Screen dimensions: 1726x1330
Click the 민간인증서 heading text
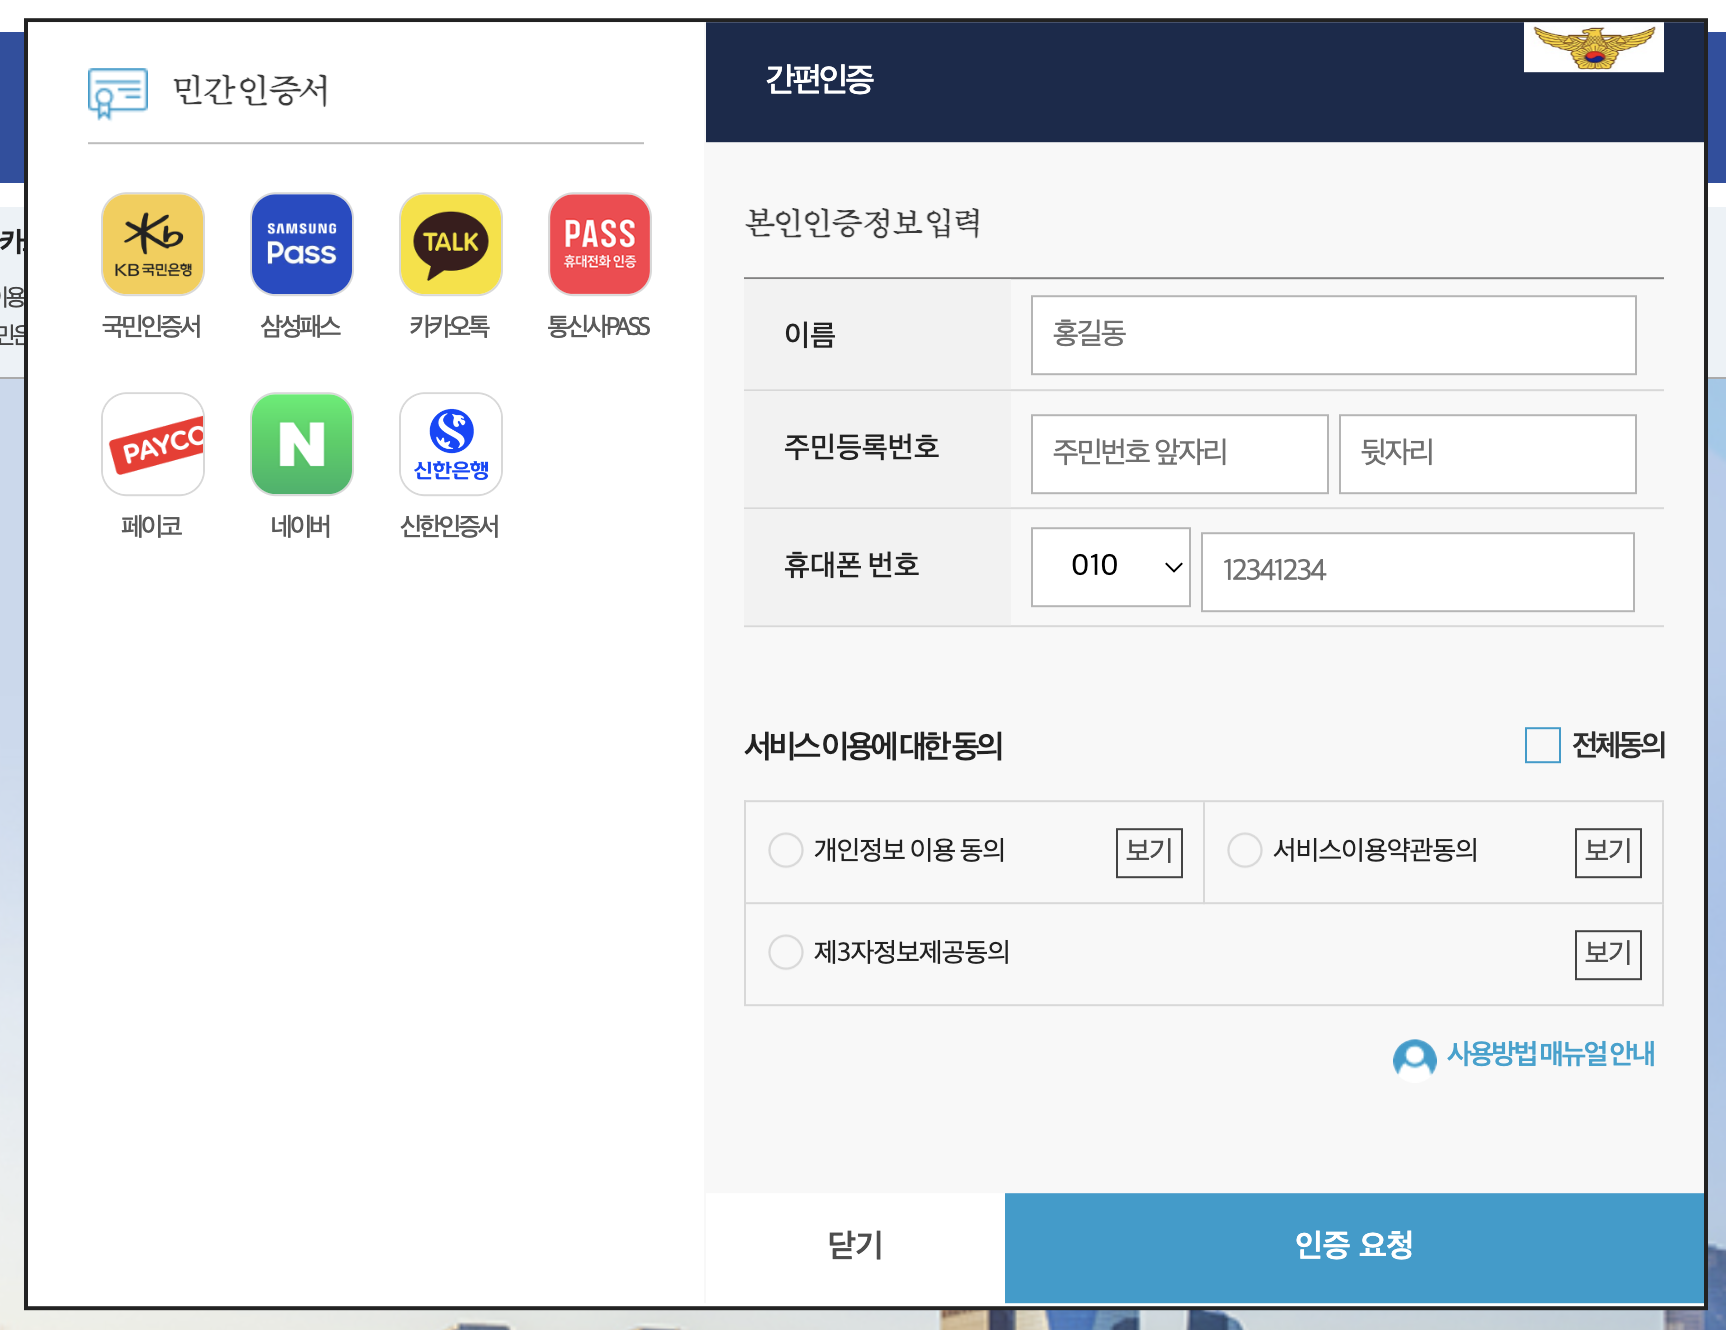click(x=251, y=91)
